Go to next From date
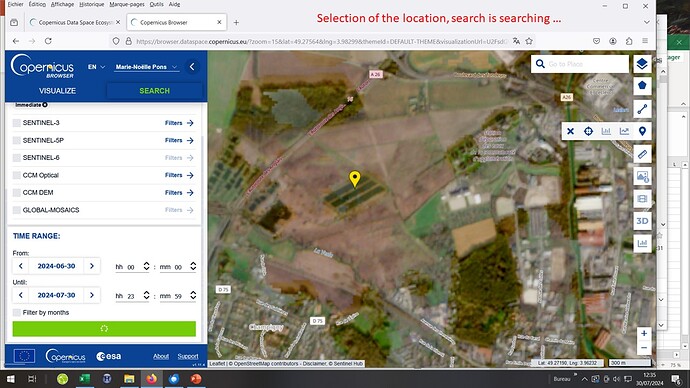Screen dimensions: 690x388 [92, 266]
